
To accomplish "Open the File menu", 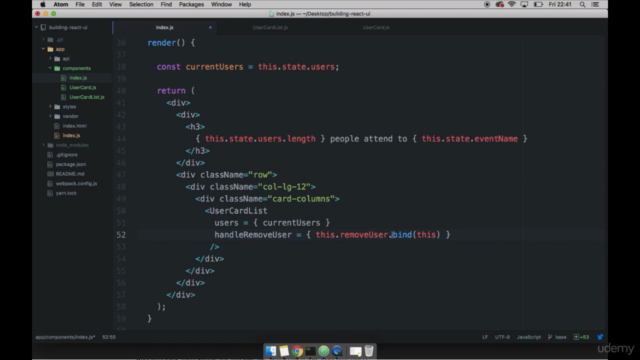I will click(80, 4).
